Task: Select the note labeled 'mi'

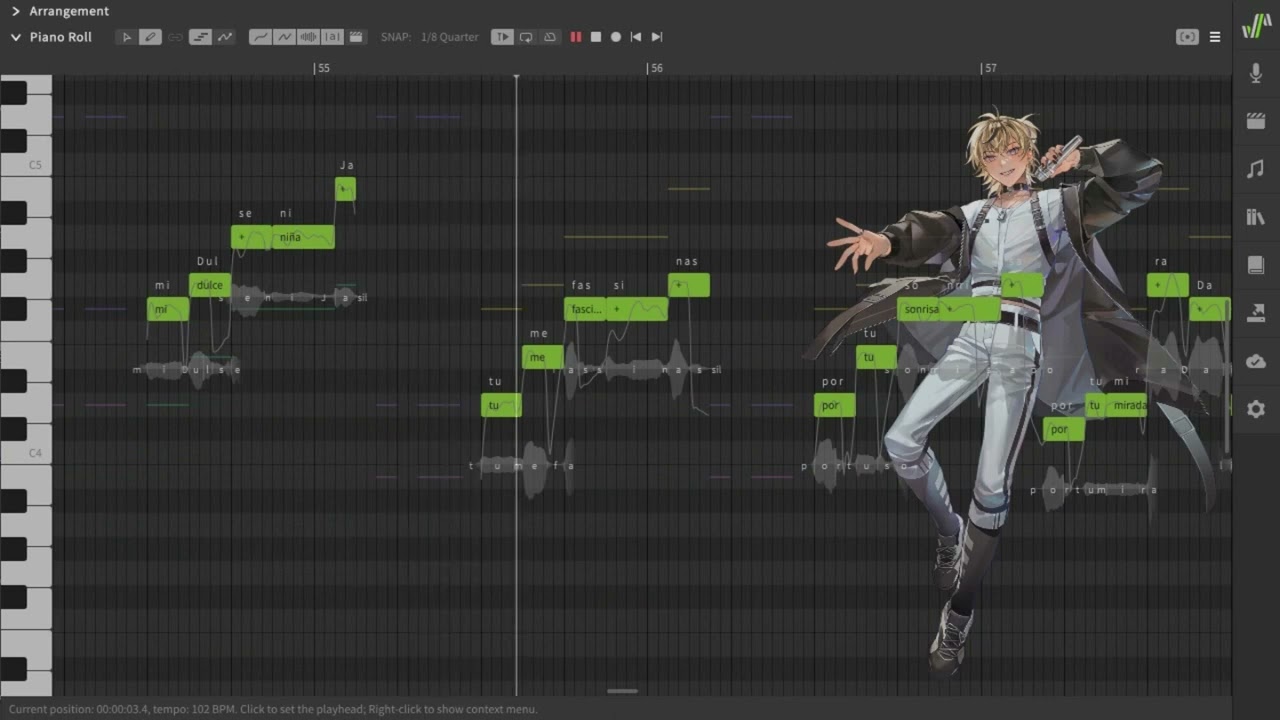Action: pyautogui.click(x=168, y=309)
